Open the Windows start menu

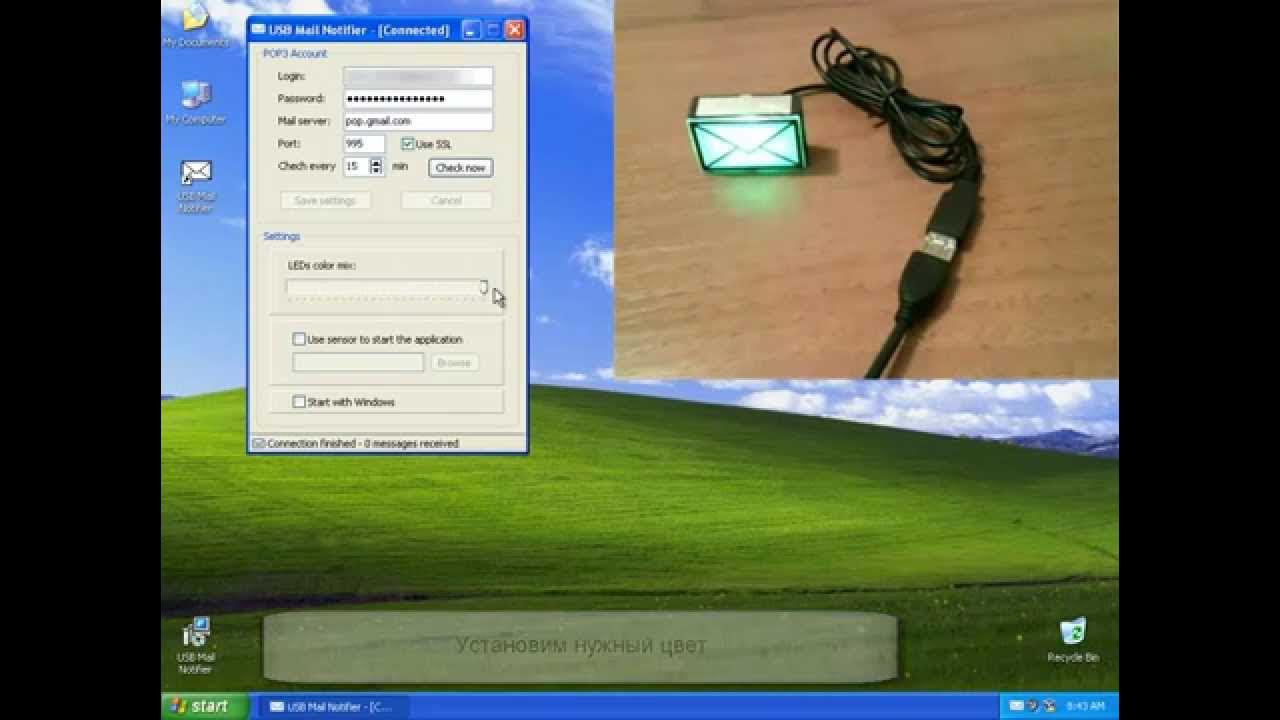point(204,706)
